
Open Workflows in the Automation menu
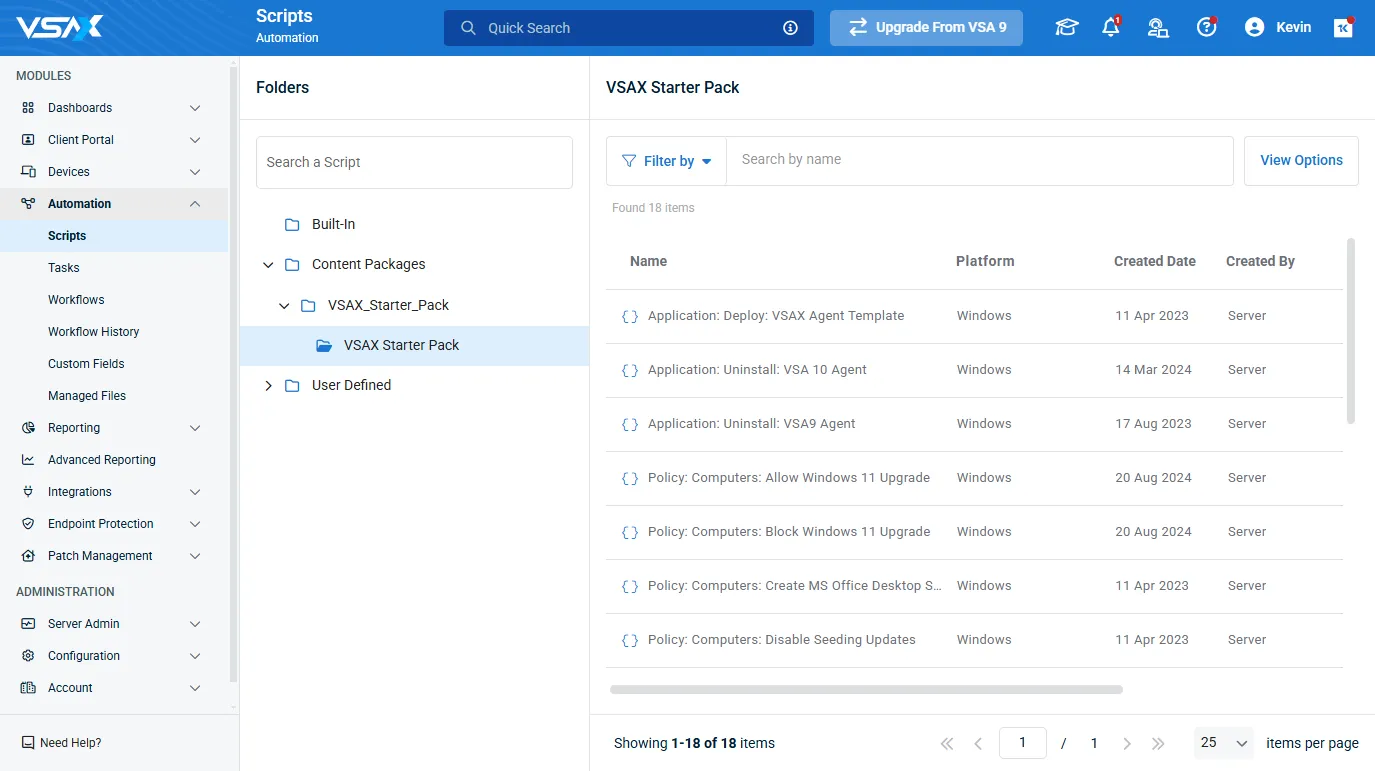click(76, 300)
